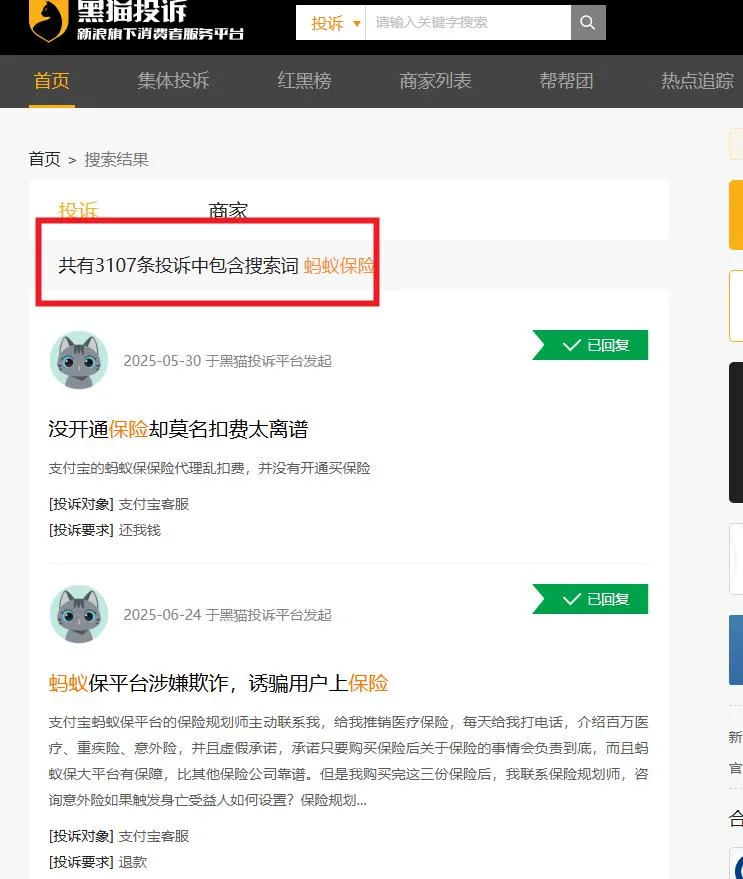
Task: Click the 已回复 badge on the 2025-05-30 complaint
Action: click(x=590, y=345)
